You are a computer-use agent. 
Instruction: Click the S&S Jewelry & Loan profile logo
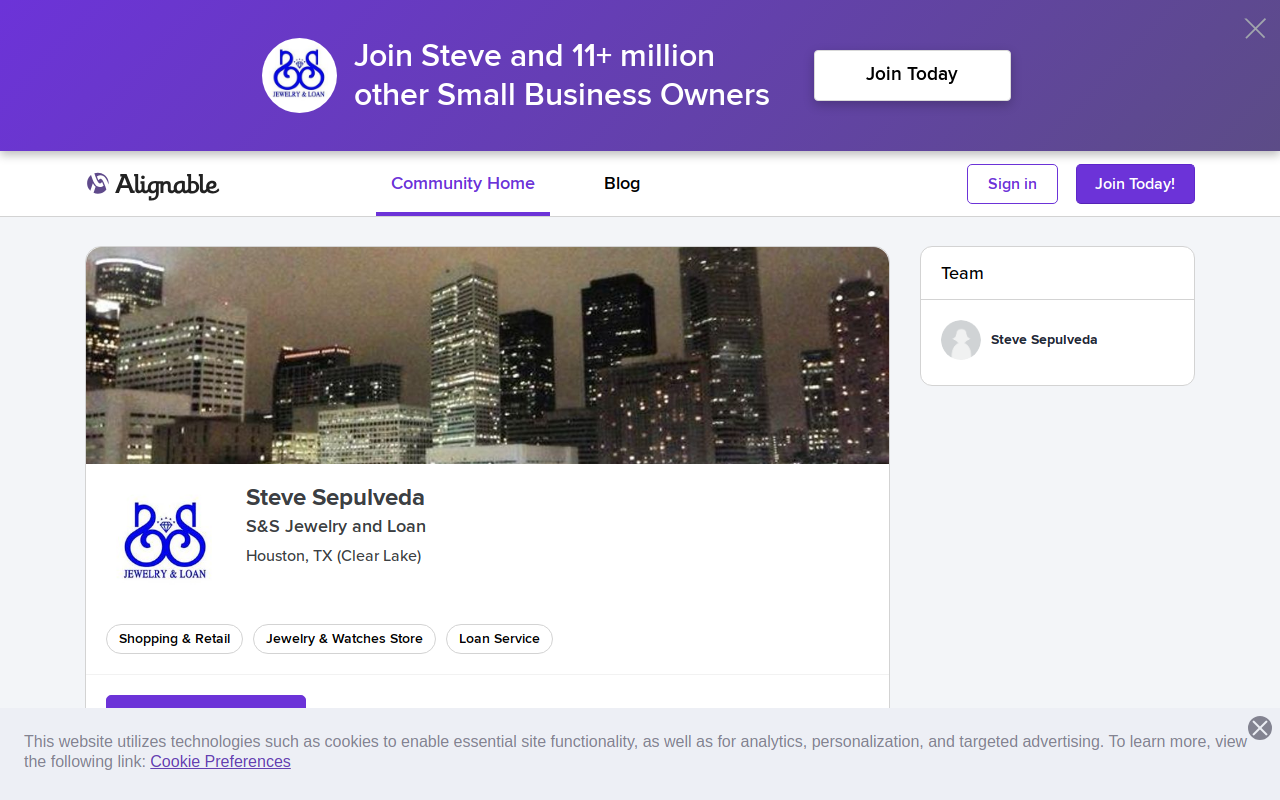pos(165,540)
